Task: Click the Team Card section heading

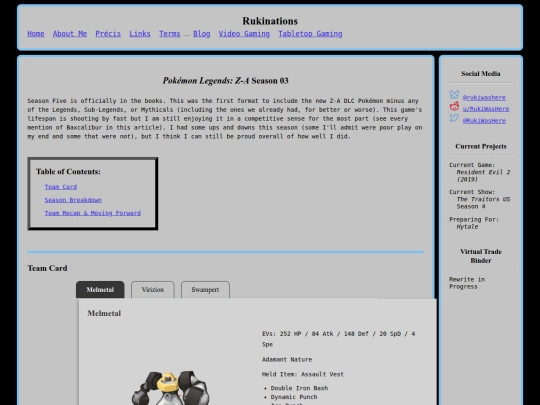Action: pyautogui.click(x=47, y=268)
